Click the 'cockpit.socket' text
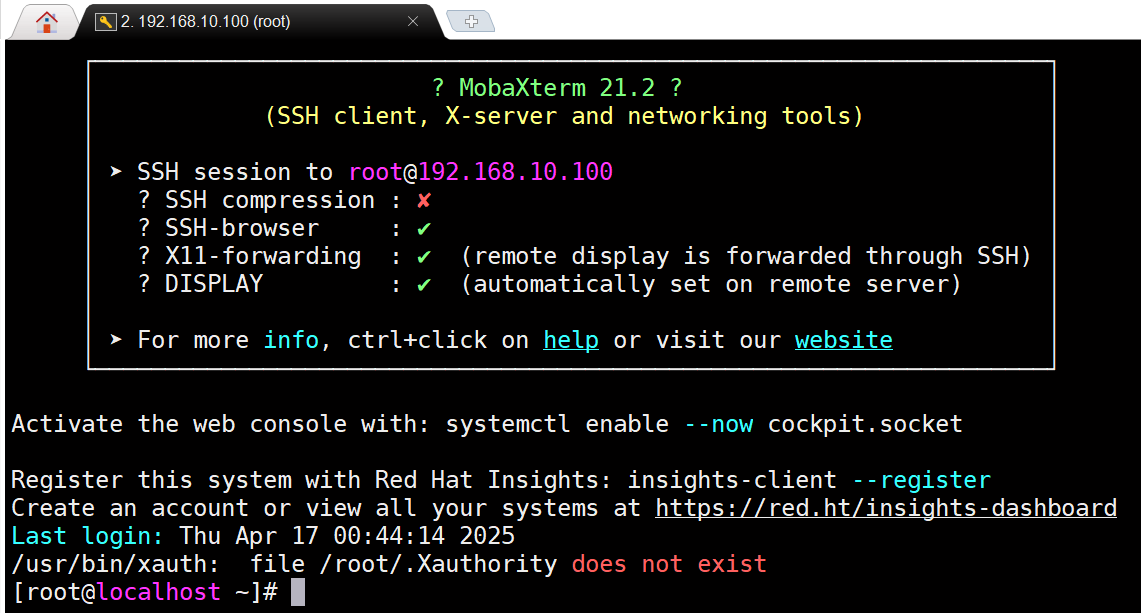 point(865,424)
